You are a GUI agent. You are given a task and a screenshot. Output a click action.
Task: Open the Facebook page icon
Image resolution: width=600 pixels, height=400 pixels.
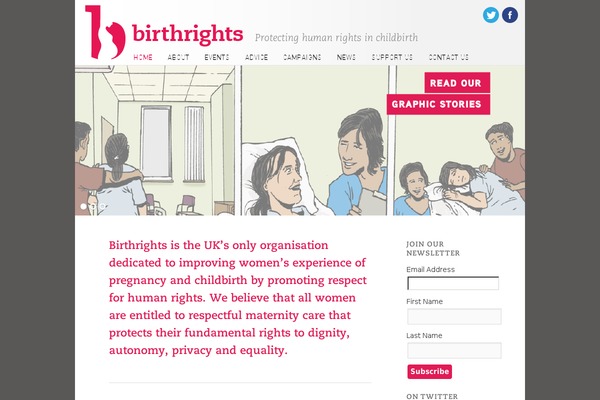(510, 15)
